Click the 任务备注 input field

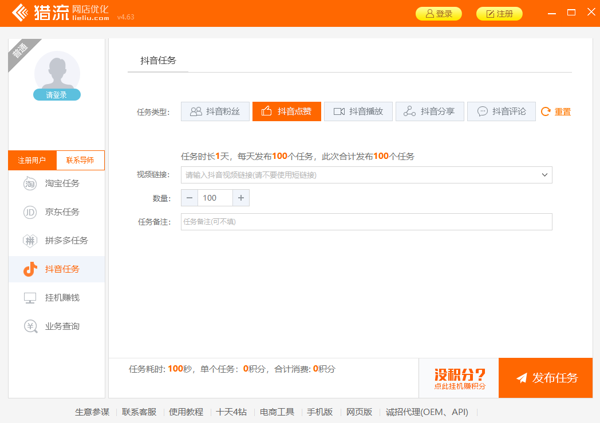point(366,222)
